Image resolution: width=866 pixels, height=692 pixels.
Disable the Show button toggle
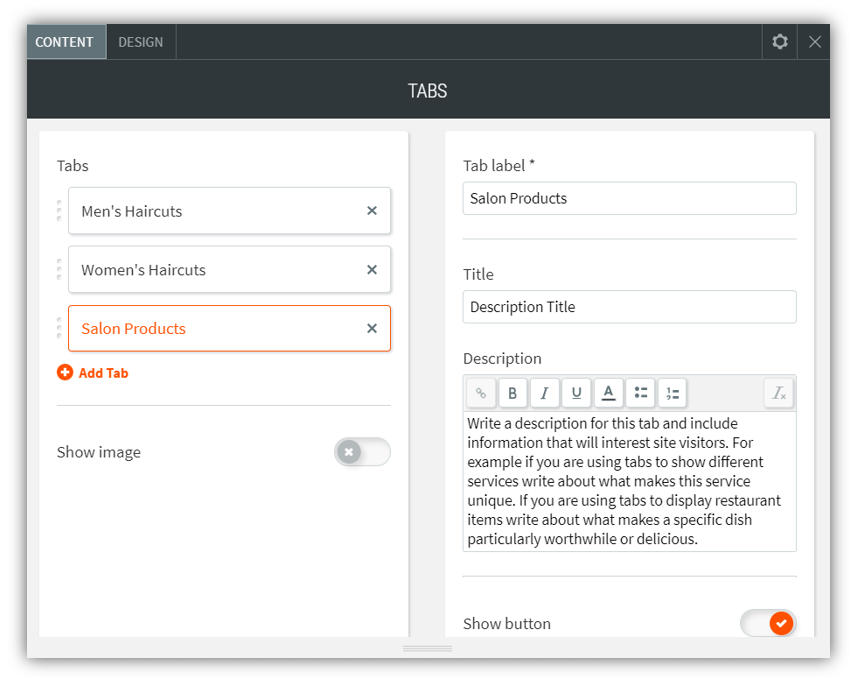[x=768, y=623]
